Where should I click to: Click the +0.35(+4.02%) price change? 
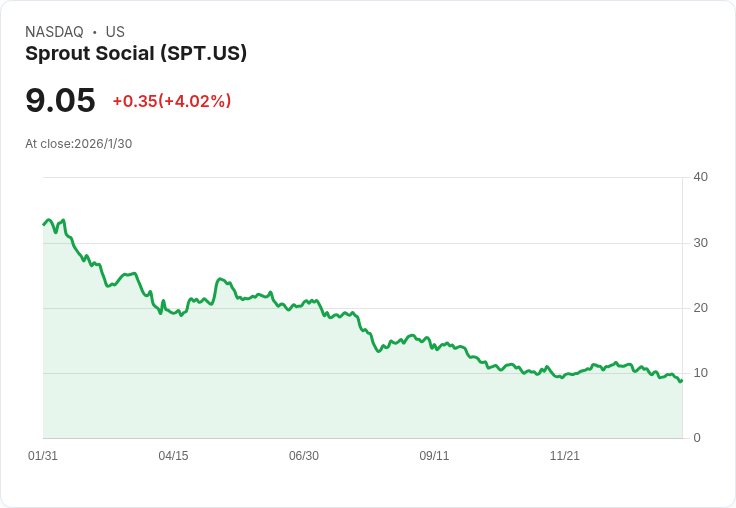coord(172,101)
